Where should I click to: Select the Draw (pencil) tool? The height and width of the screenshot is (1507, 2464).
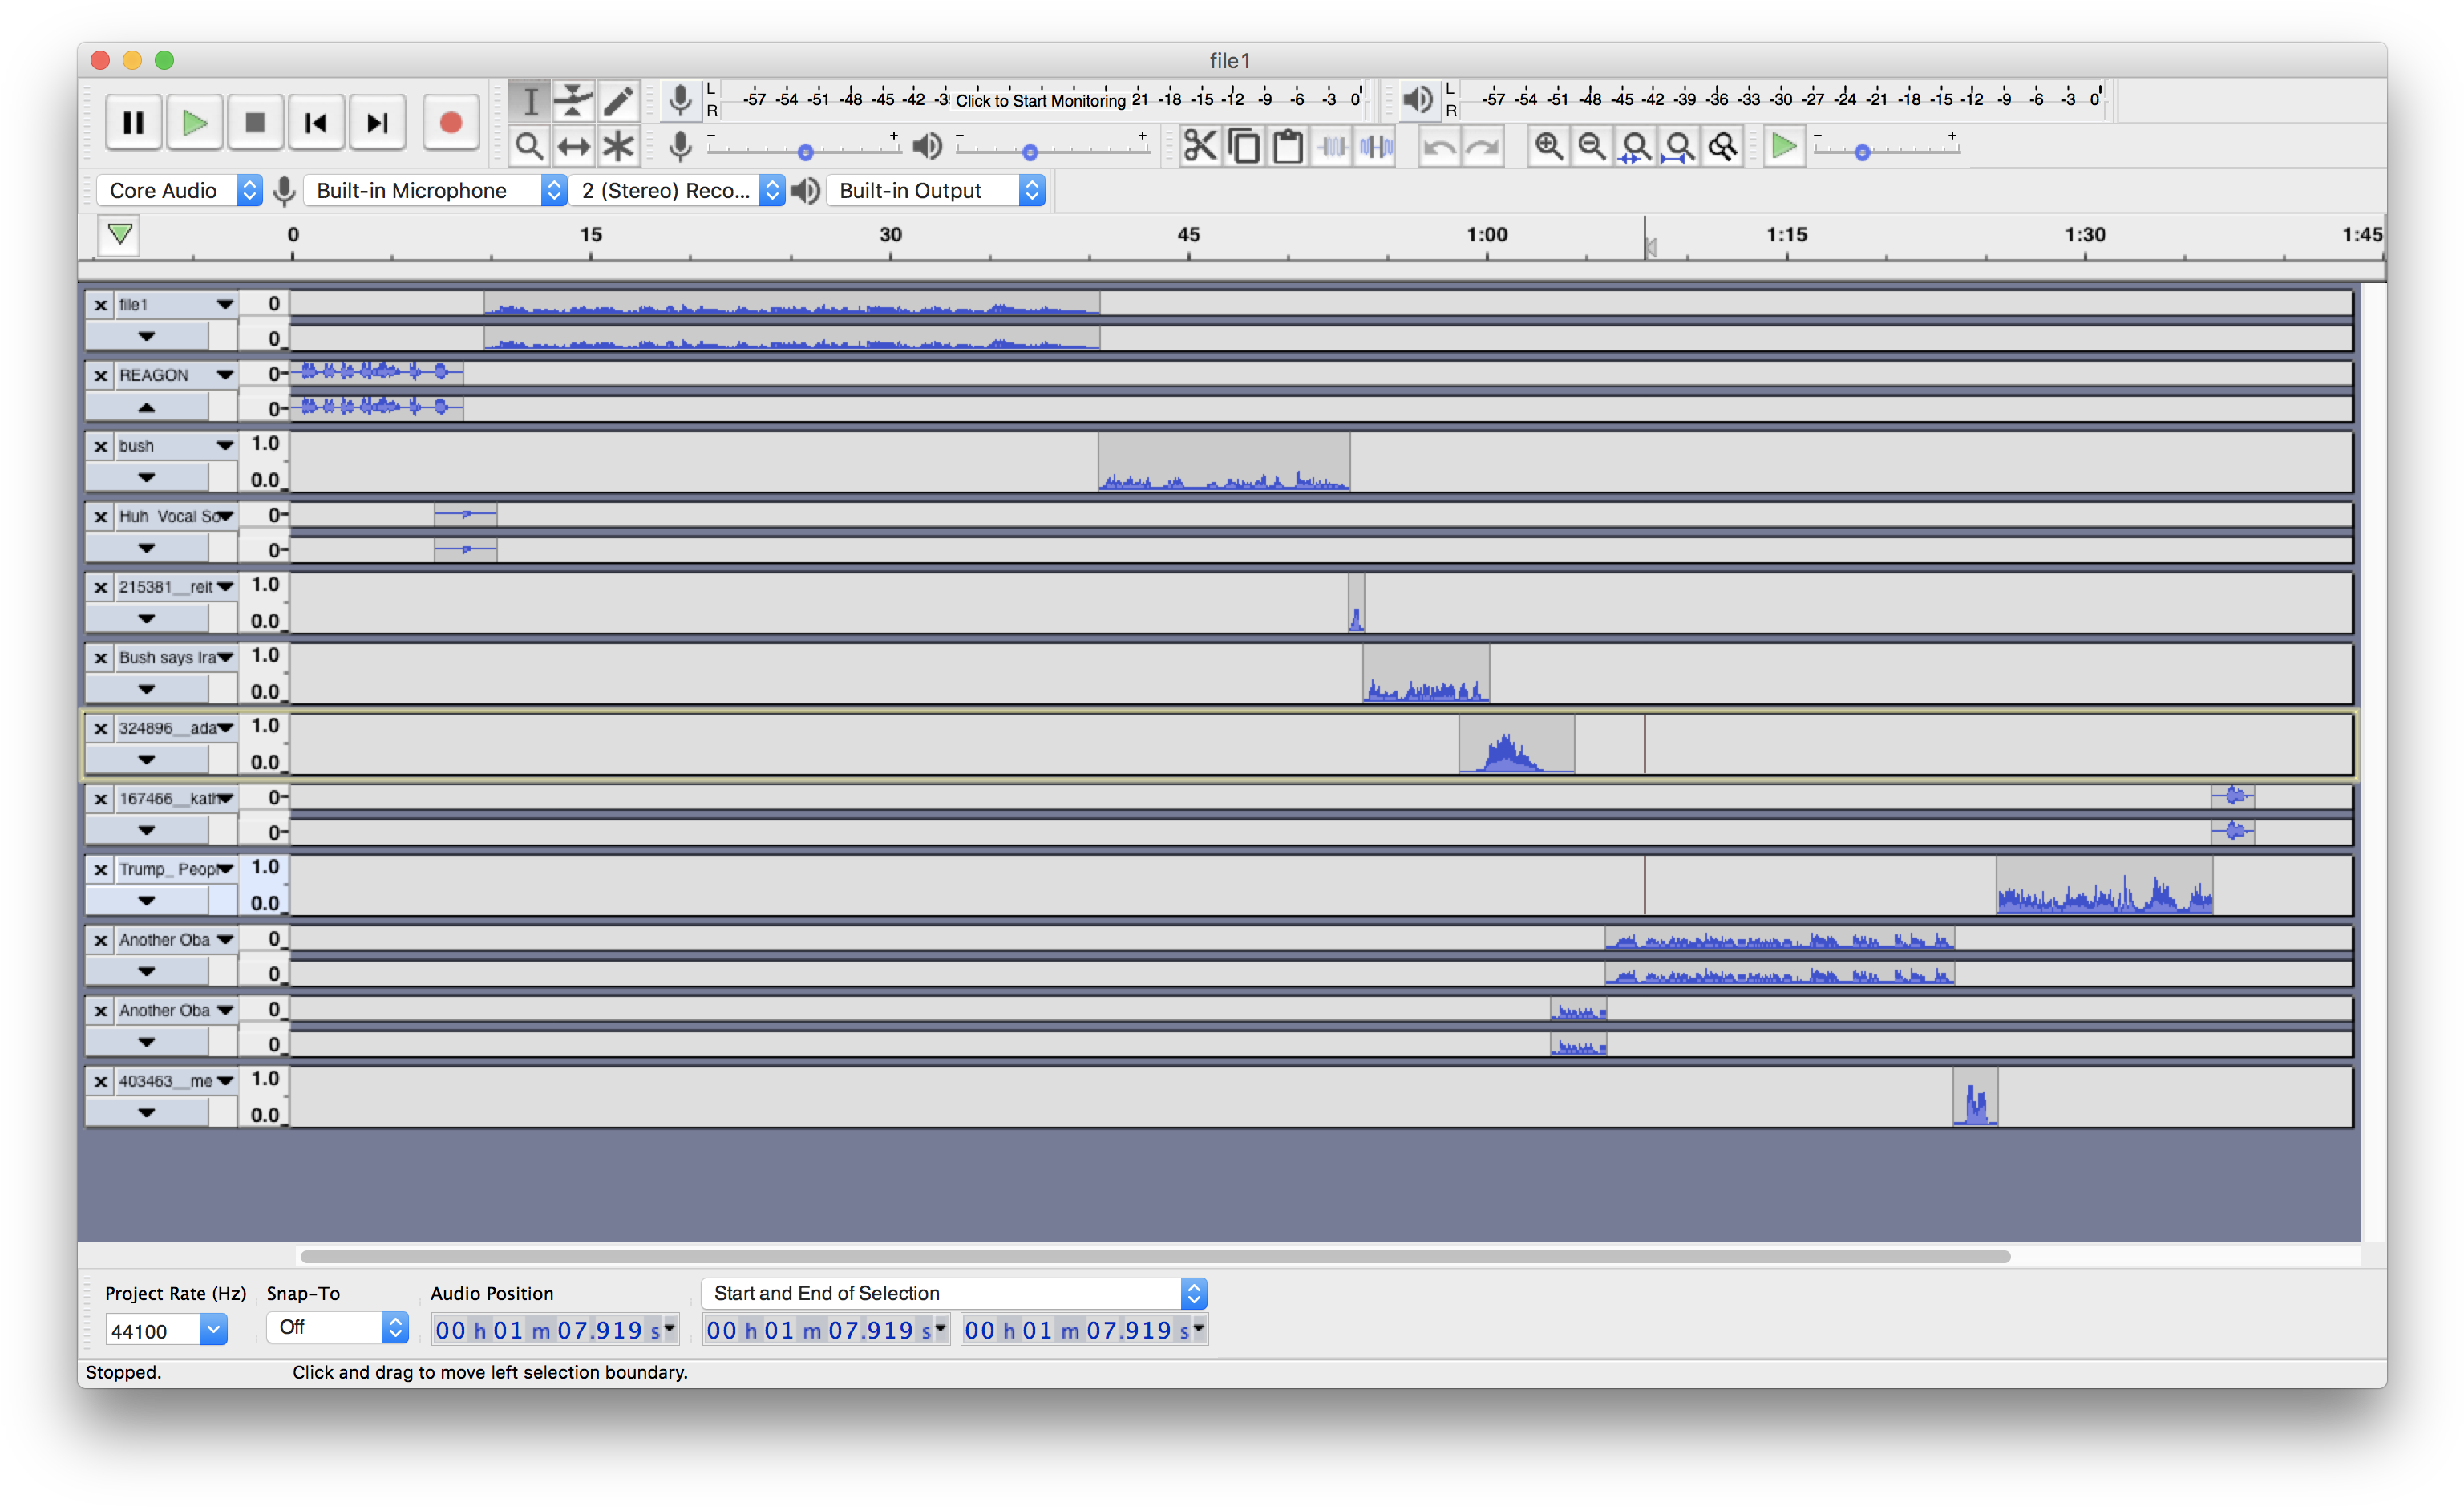tap(619, 100)
